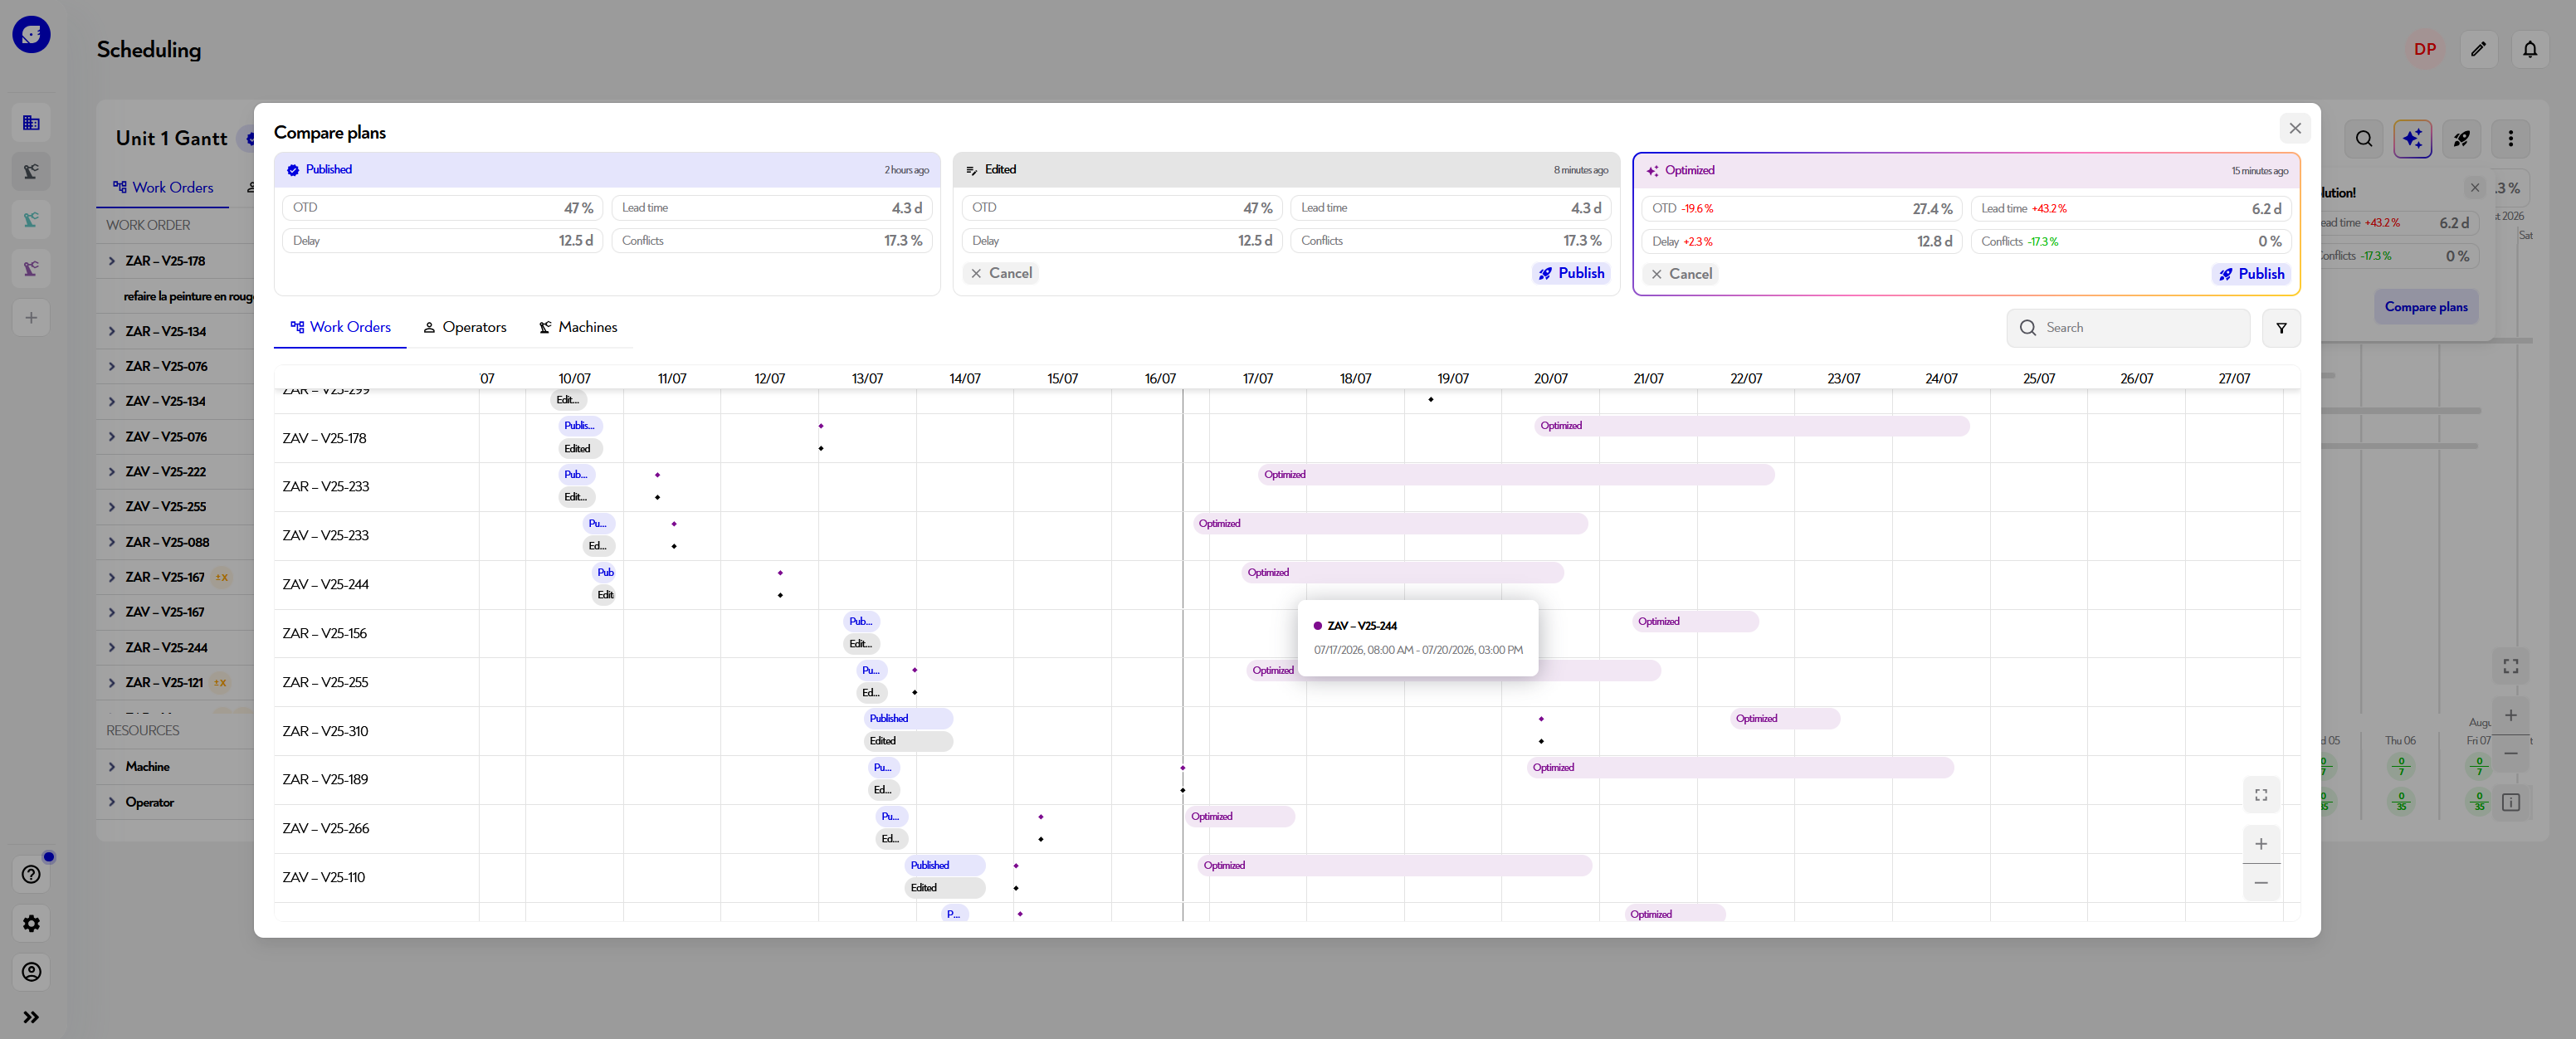Close the Compare plans dialog
The width and height of the screenshot is (2576, 1039).
2294,128
